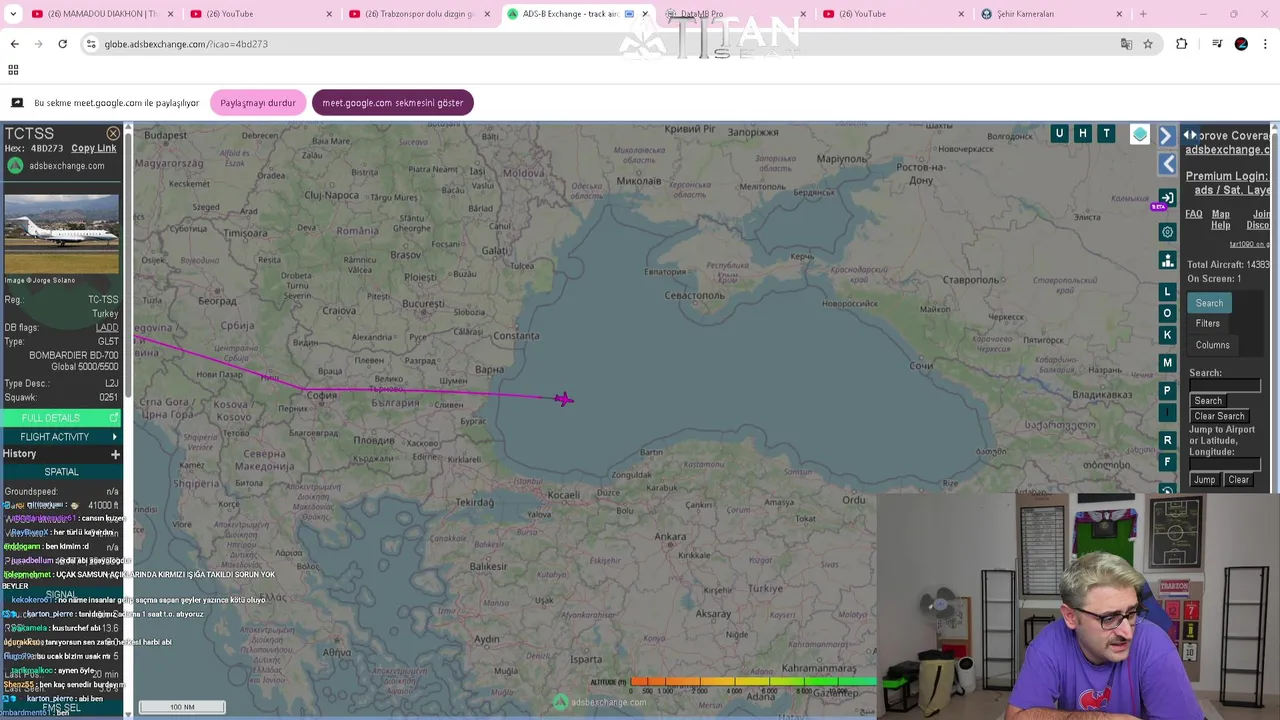Click meet.google.com sekmesini göster button

point(393,103)
